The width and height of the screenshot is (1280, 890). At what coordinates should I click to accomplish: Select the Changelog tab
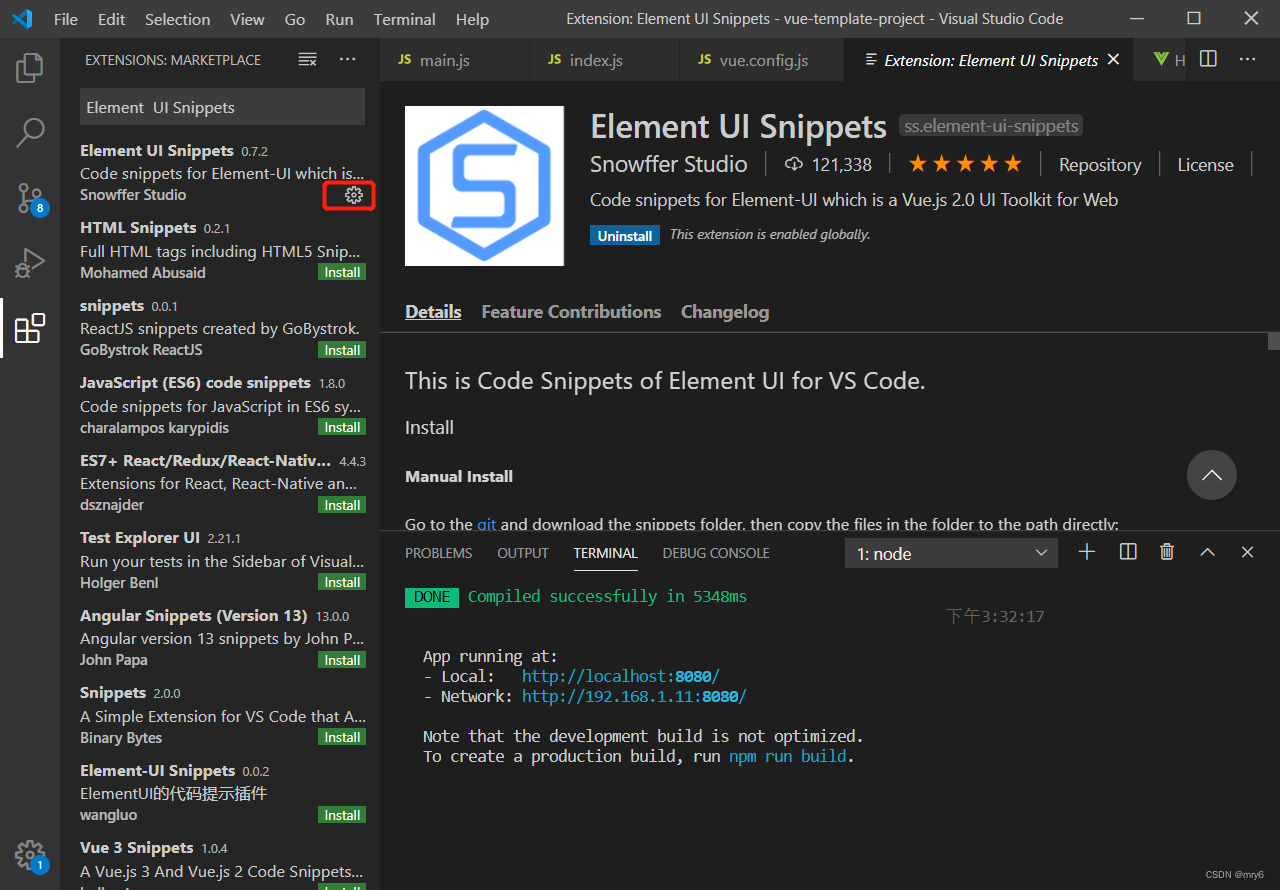click(725, 312)
